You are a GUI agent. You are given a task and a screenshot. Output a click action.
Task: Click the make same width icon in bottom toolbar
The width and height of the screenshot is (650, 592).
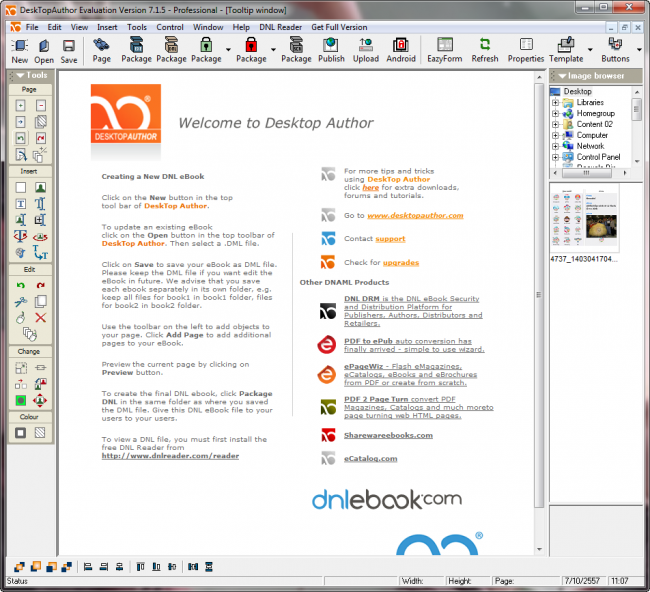193,566
